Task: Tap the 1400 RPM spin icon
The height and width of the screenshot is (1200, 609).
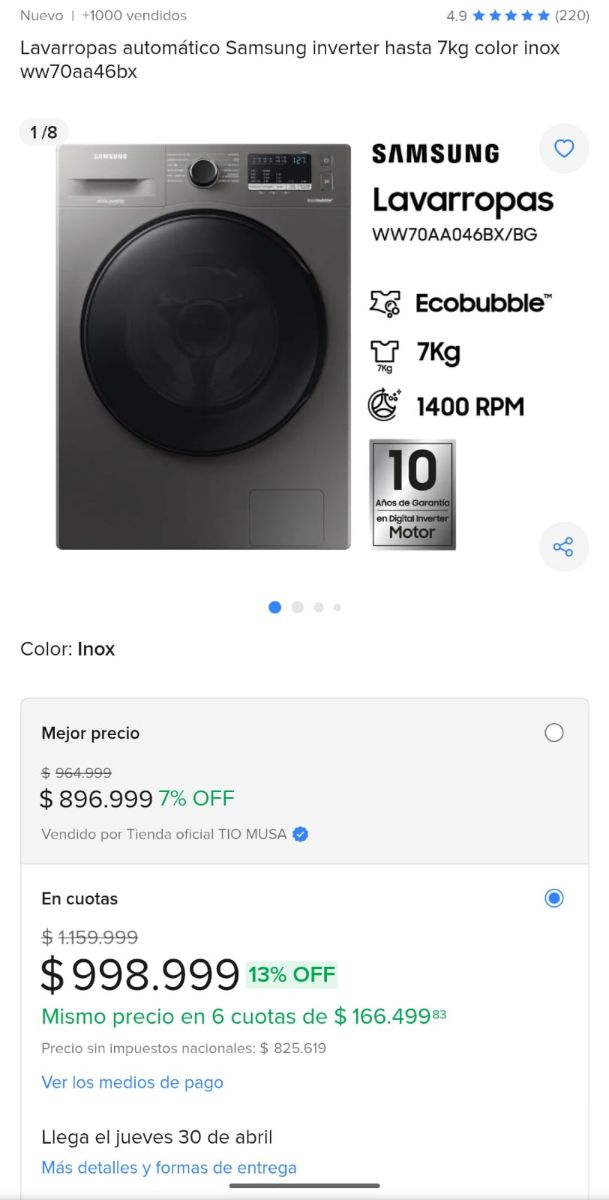Action: coord(384,405)
